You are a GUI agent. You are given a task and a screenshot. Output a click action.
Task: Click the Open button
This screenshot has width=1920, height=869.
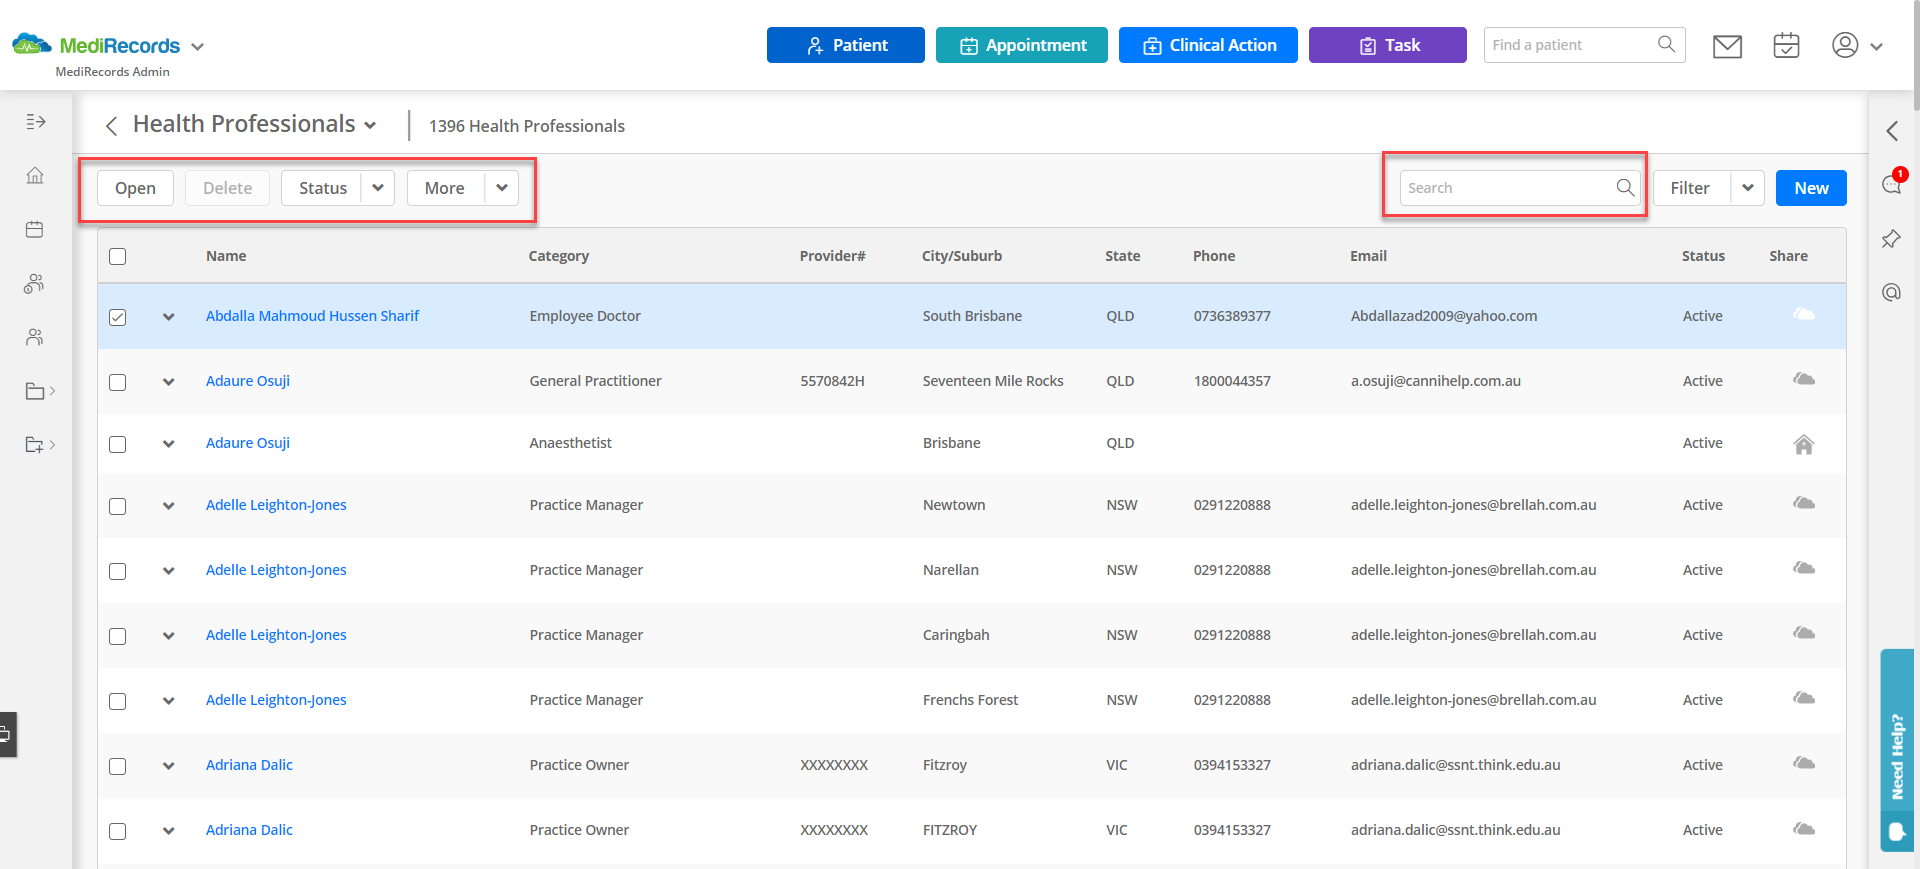[135, 188]
